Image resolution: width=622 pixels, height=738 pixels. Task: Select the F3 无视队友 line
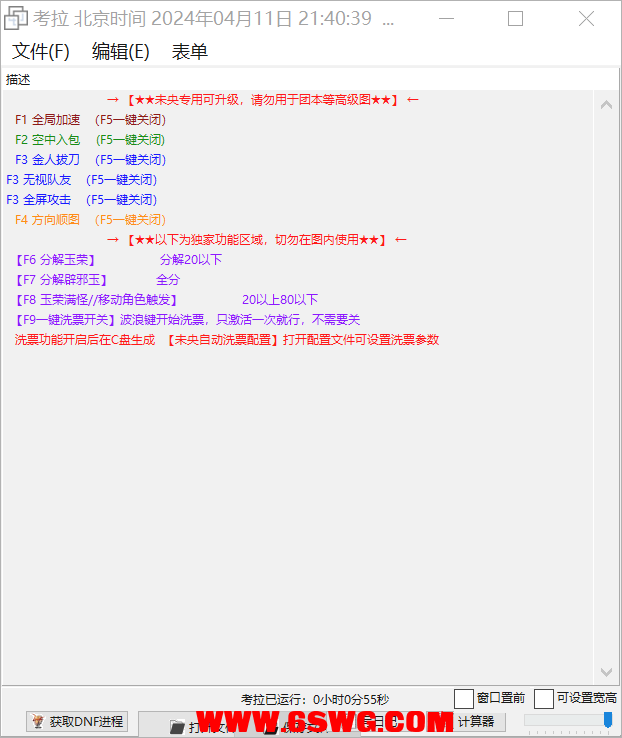[x=81, y=180]
